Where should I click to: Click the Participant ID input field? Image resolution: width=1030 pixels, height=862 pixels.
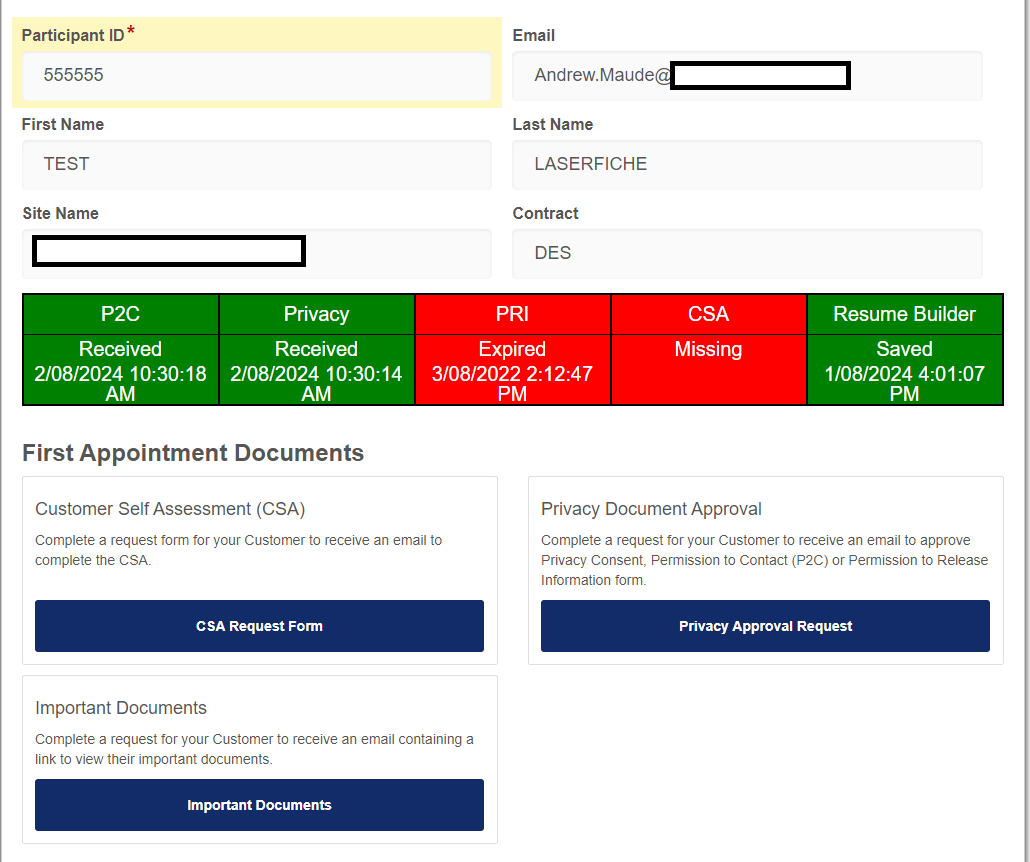[x=257, y=76]
